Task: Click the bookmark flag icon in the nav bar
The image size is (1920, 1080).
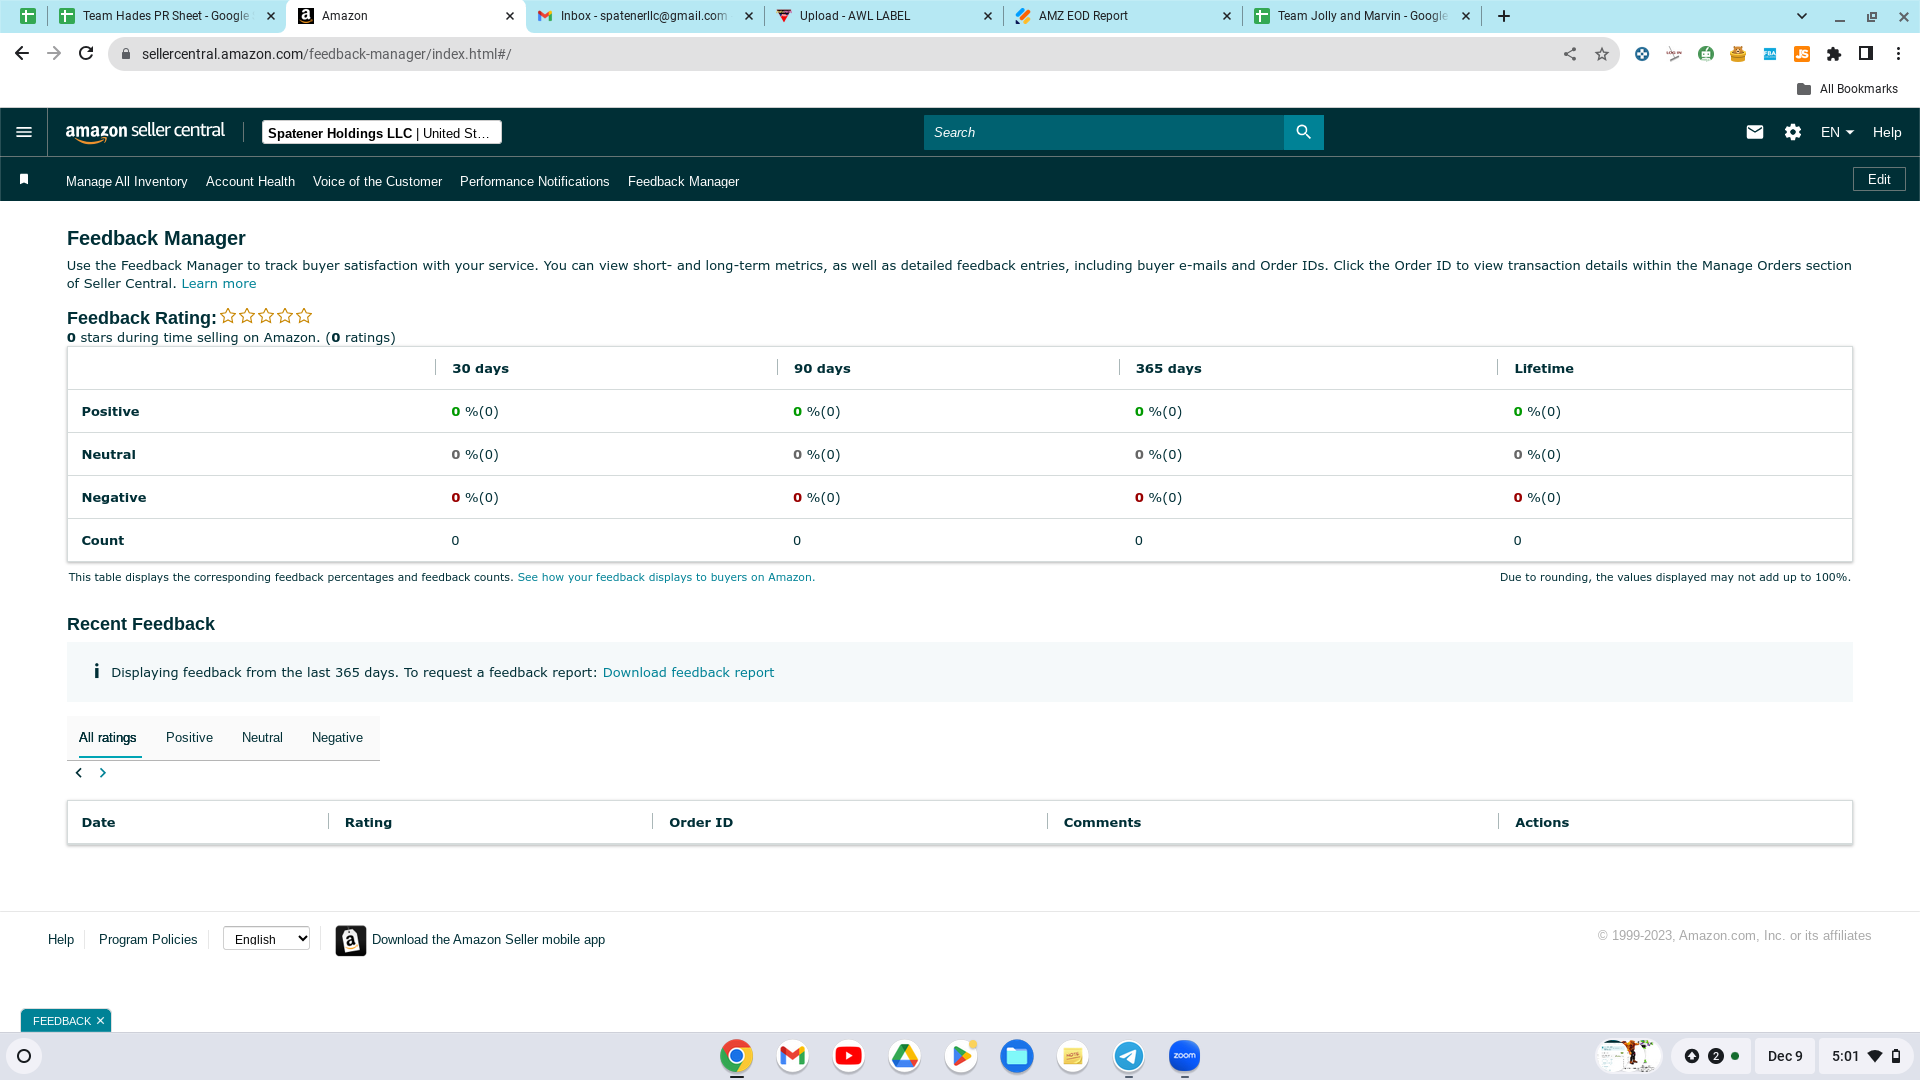Action: pyautogui.click(x=24, y=179)
